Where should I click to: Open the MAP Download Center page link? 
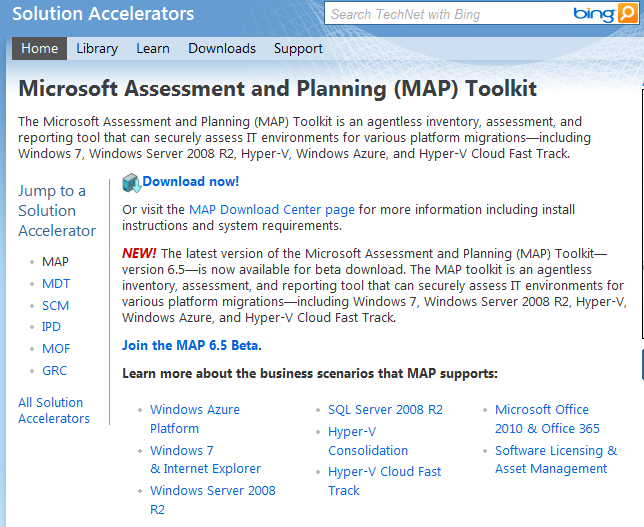(272, 210)
